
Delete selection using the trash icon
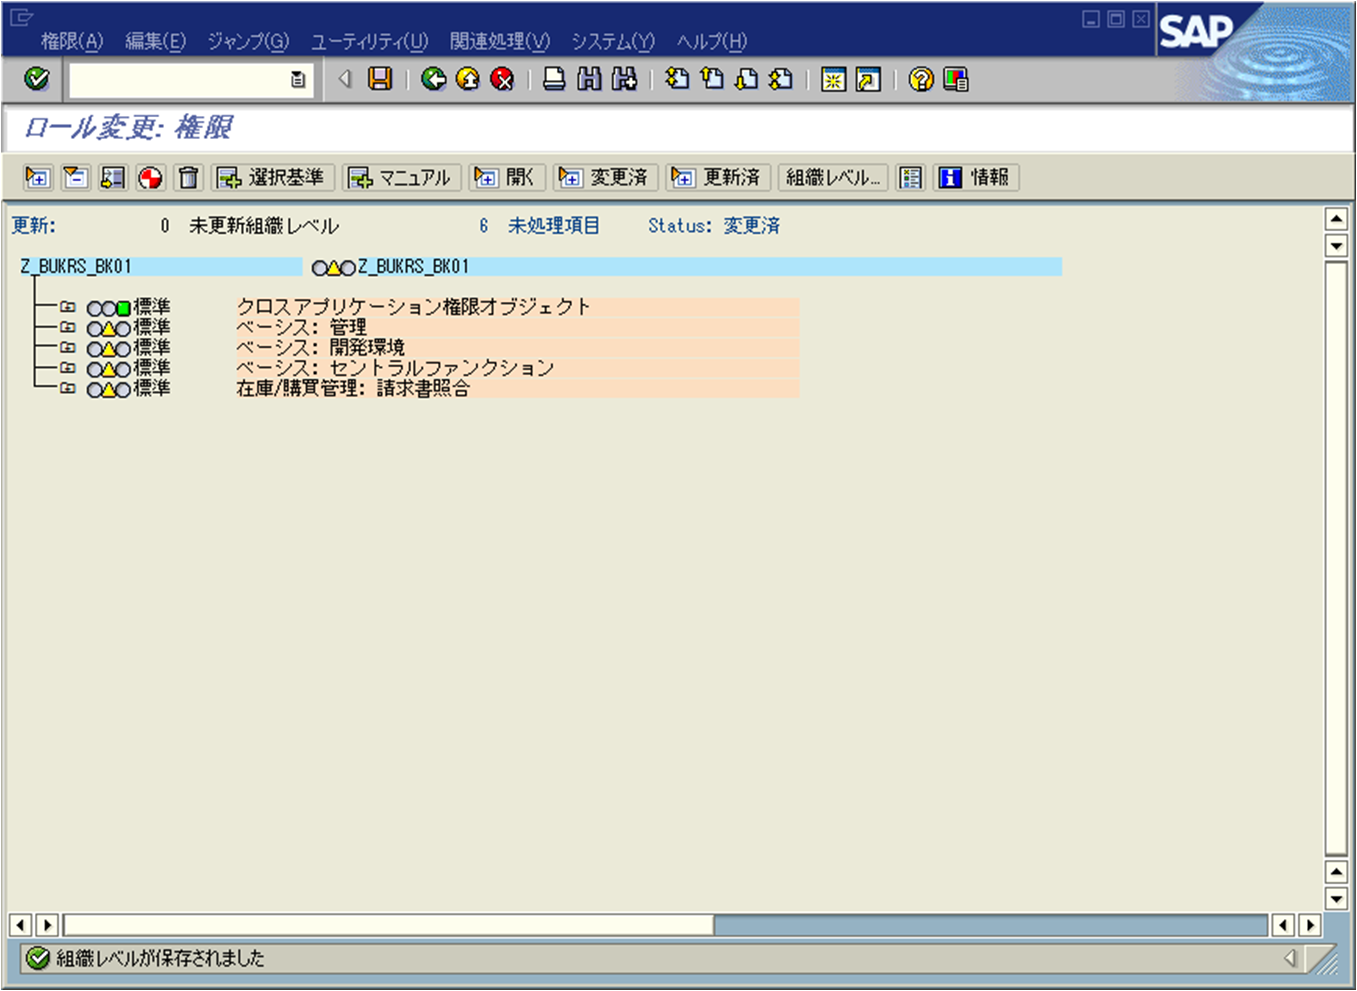(186, 177)
